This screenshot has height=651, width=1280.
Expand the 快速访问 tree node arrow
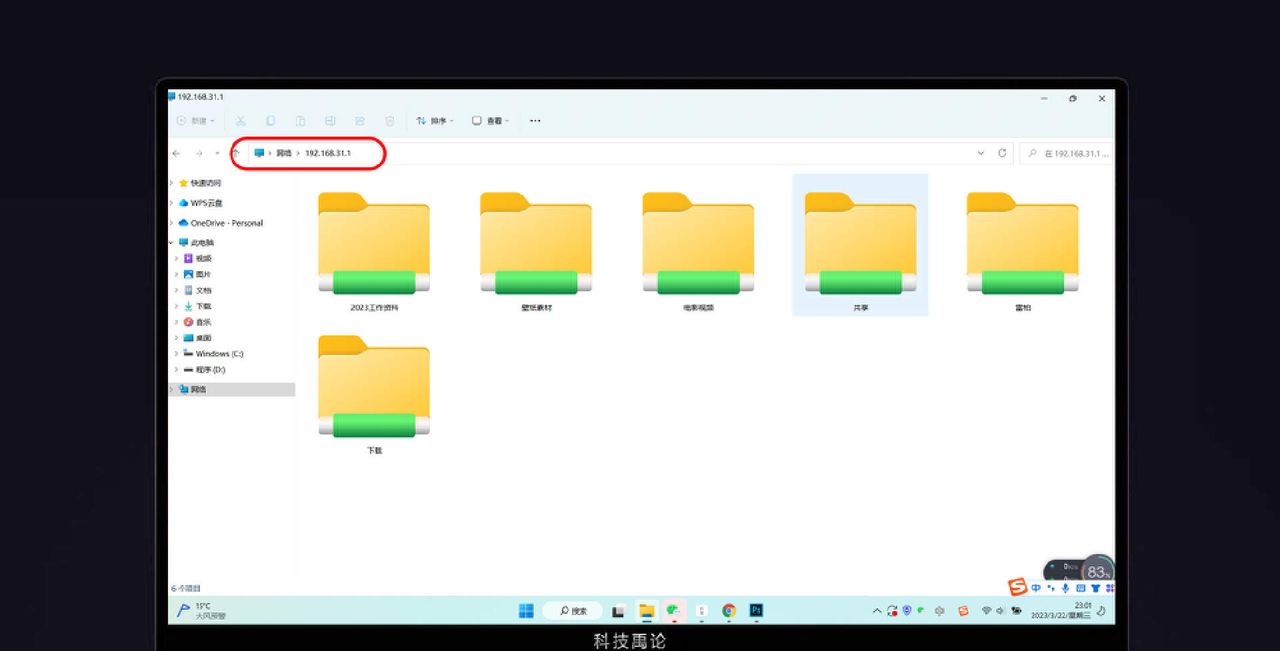pyautogui.click(x=172, y=183)
